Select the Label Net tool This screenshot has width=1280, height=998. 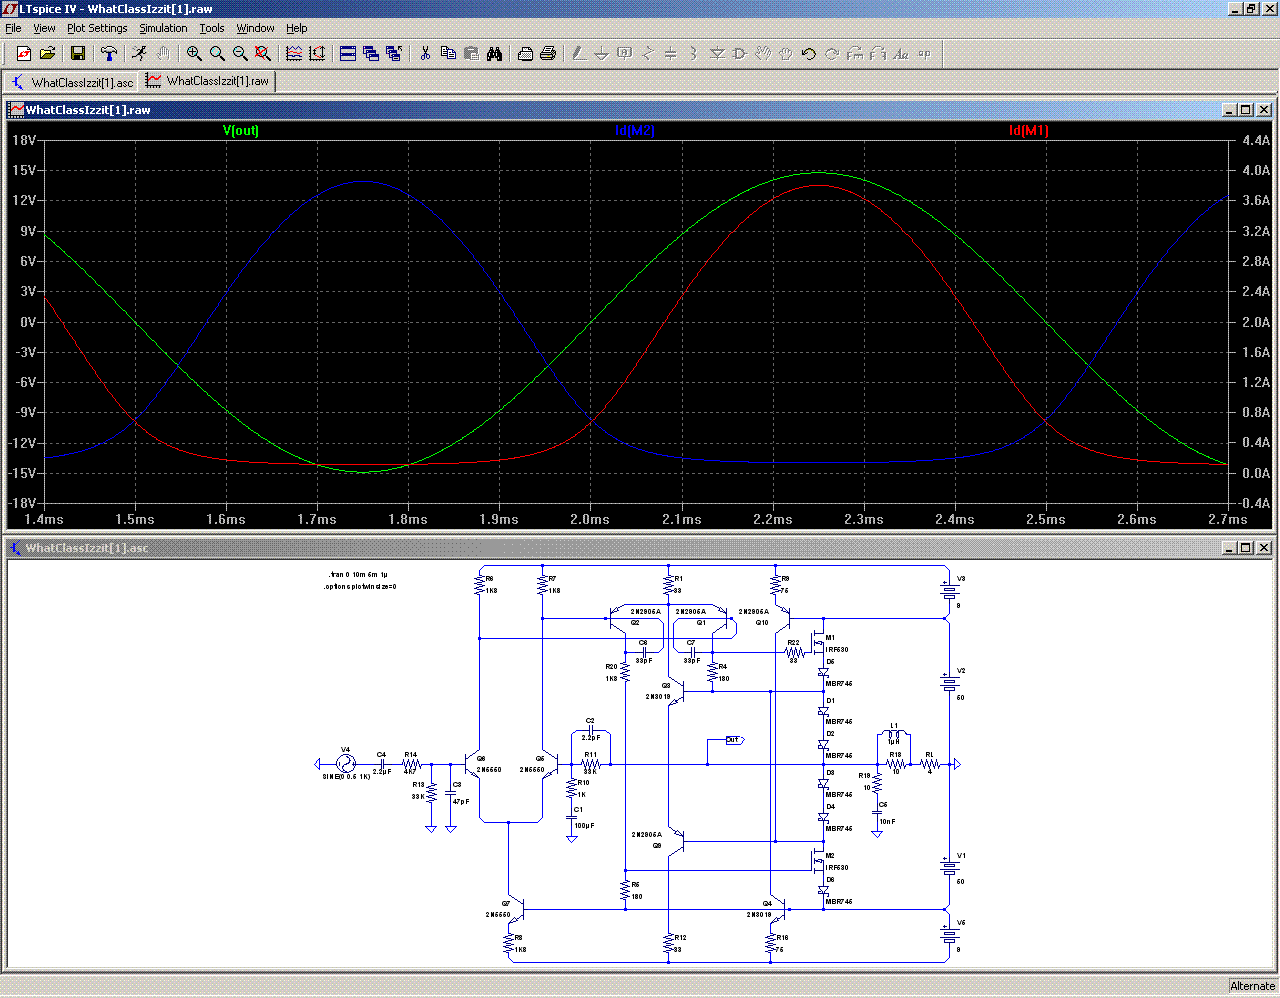[625, 54]
